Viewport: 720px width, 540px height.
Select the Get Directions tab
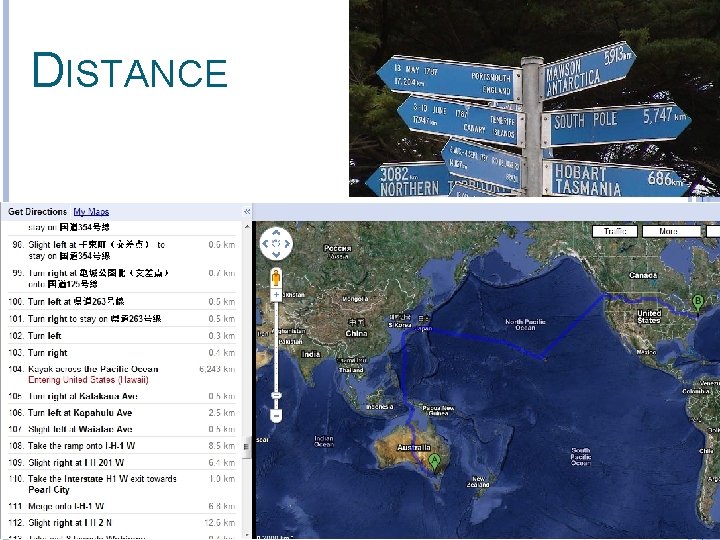[37, 212]
